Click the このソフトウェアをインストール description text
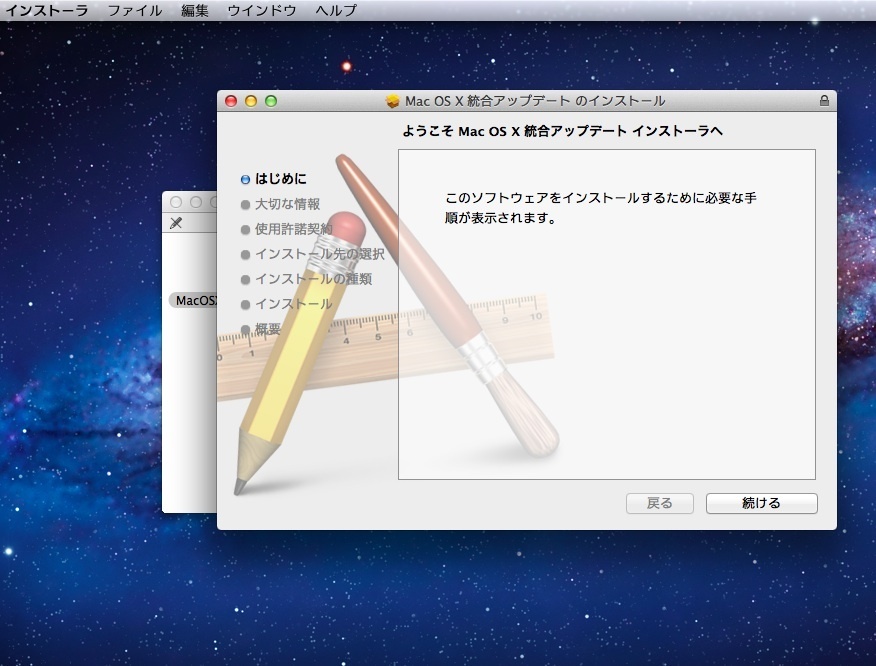Screen dimensions: 876x666 (x=601, y=207)
